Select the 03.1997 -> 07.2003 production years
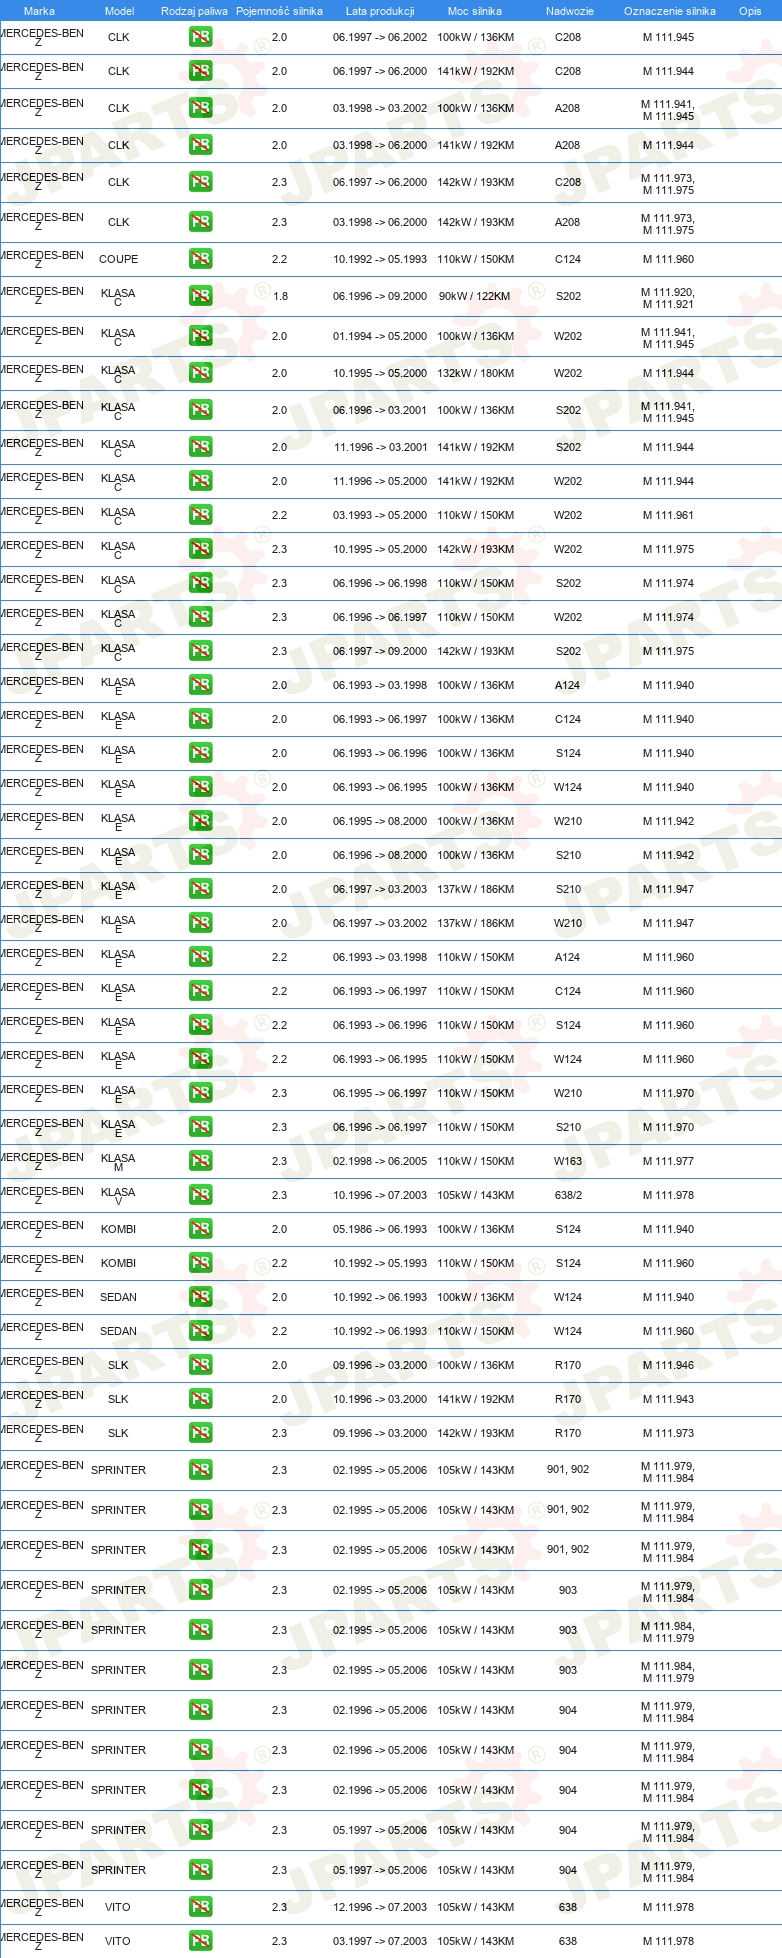782x1958 pixels. (x=380, y=1941)
